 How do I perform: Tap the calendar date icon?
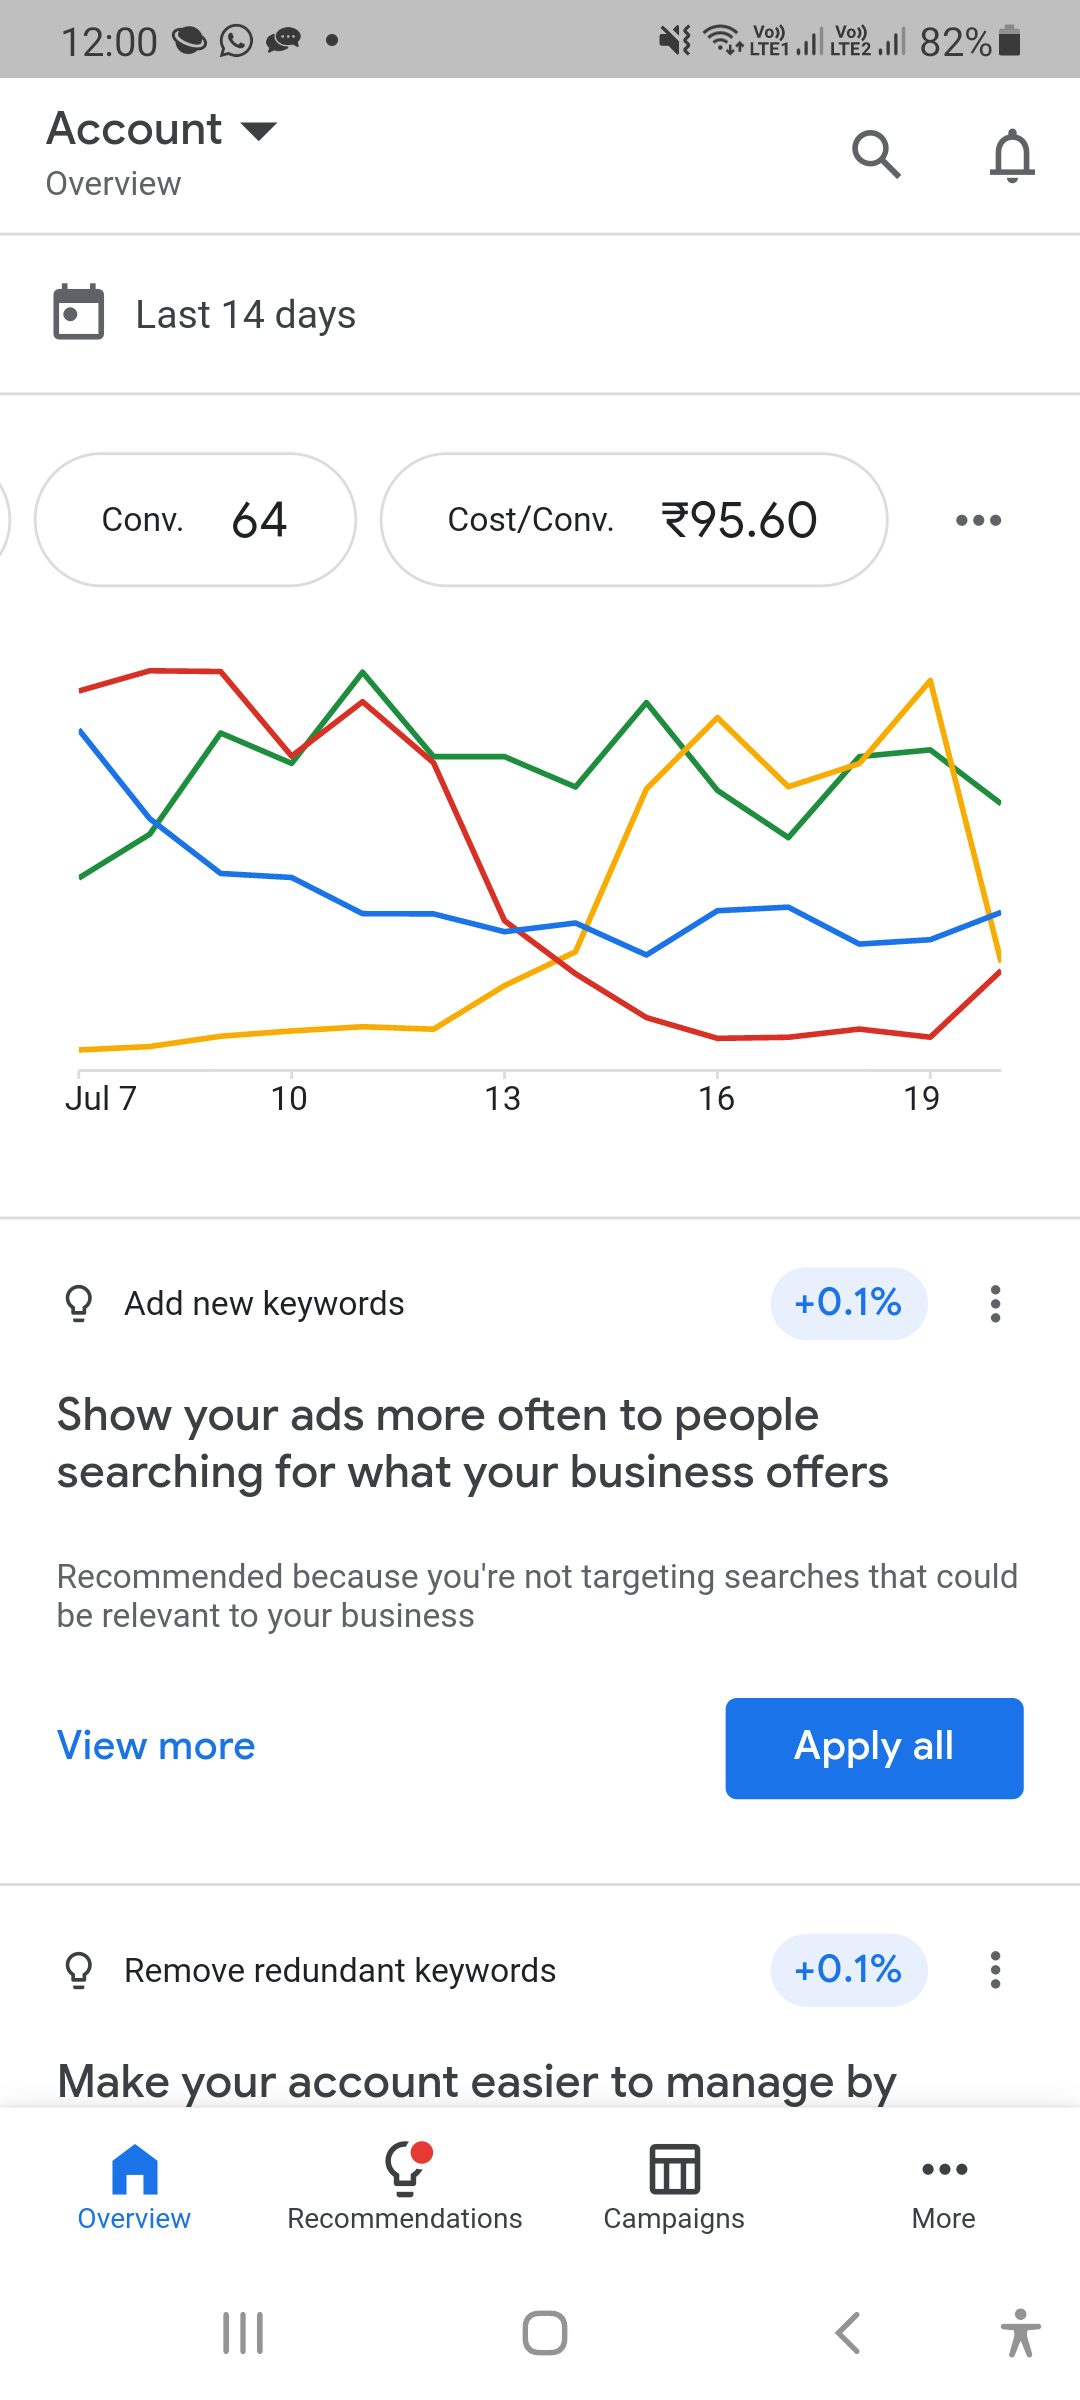pyautogui.click(x=78, y=313)
